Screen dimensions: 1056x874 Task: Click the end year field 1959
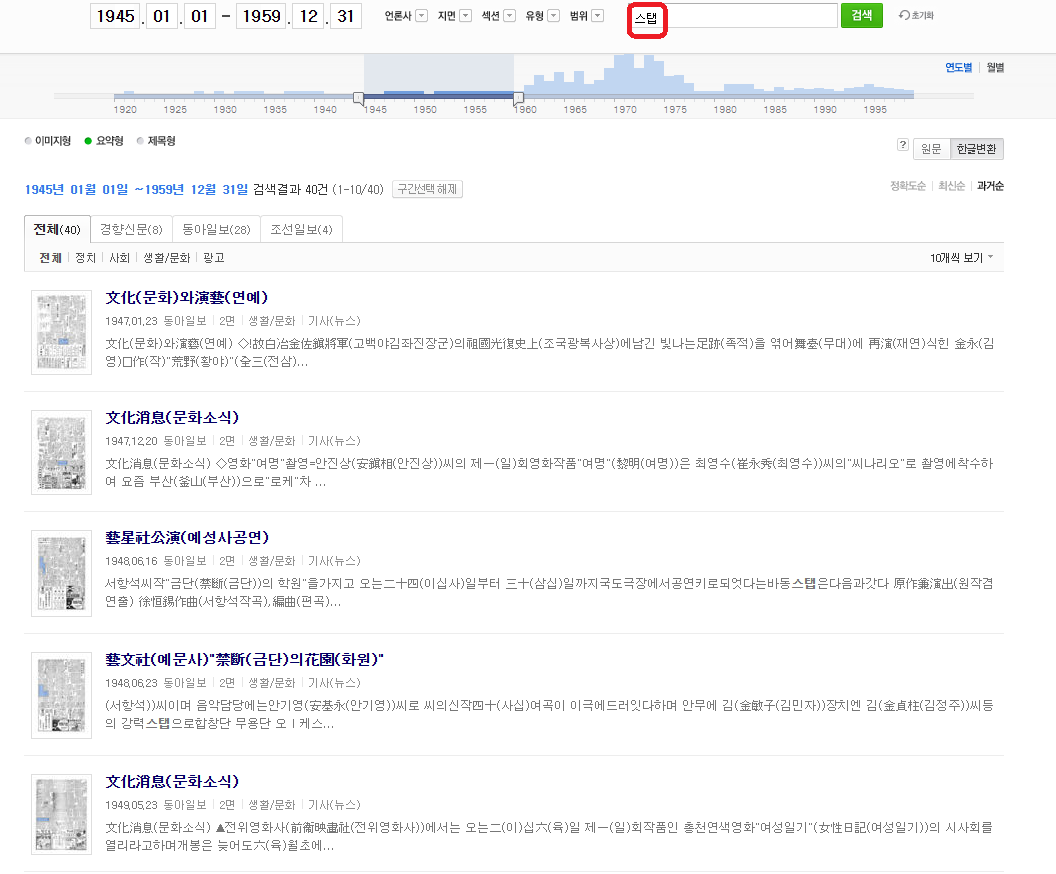pos(261,16)
